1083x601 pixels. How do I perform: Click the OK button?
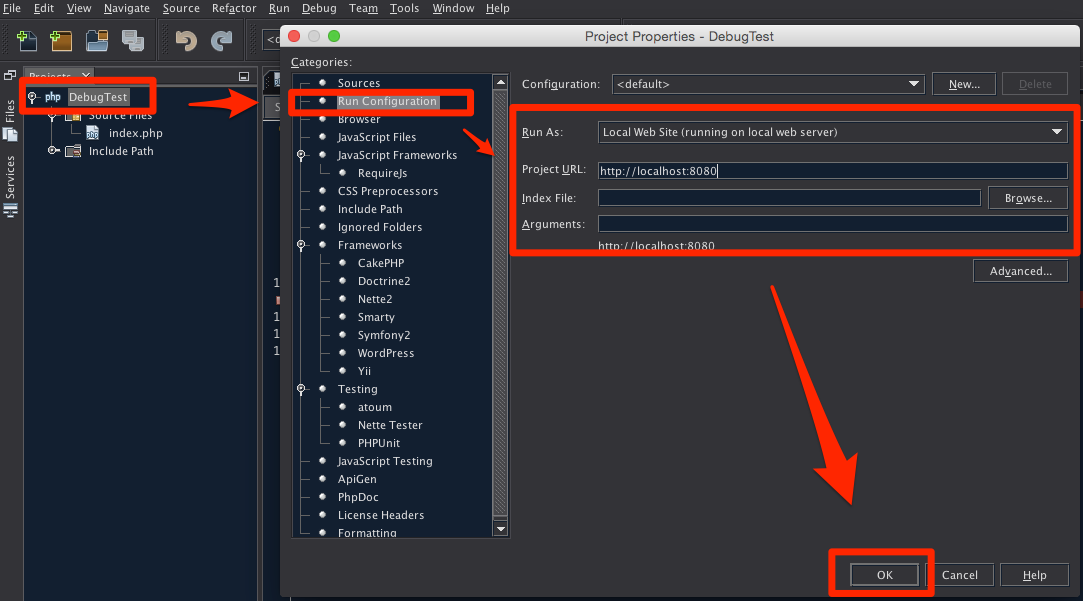(x=884, y=575)
